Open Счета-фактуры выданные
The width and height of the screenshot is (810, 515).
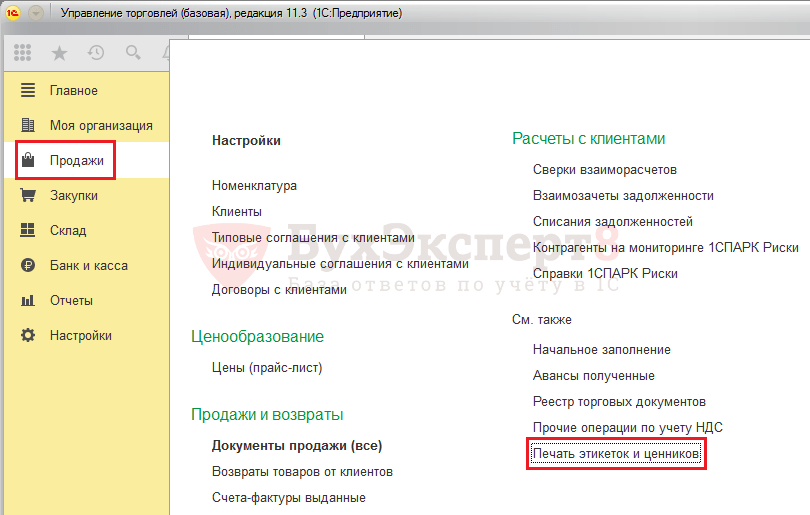289,497
